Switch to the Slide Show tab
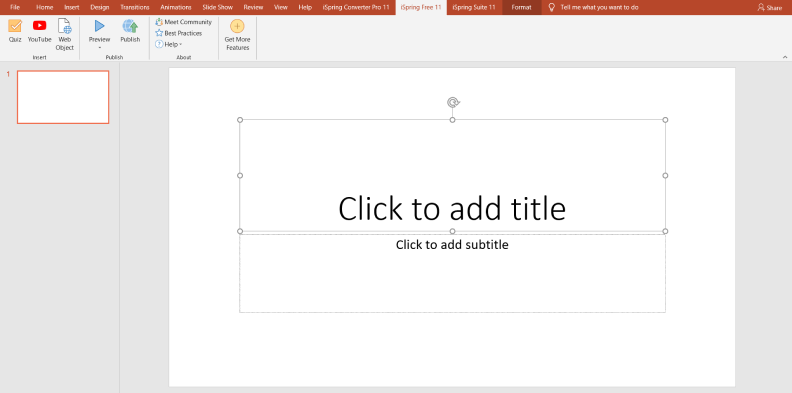This screenshot has height=393, width=792. click(x=217, y=8)
